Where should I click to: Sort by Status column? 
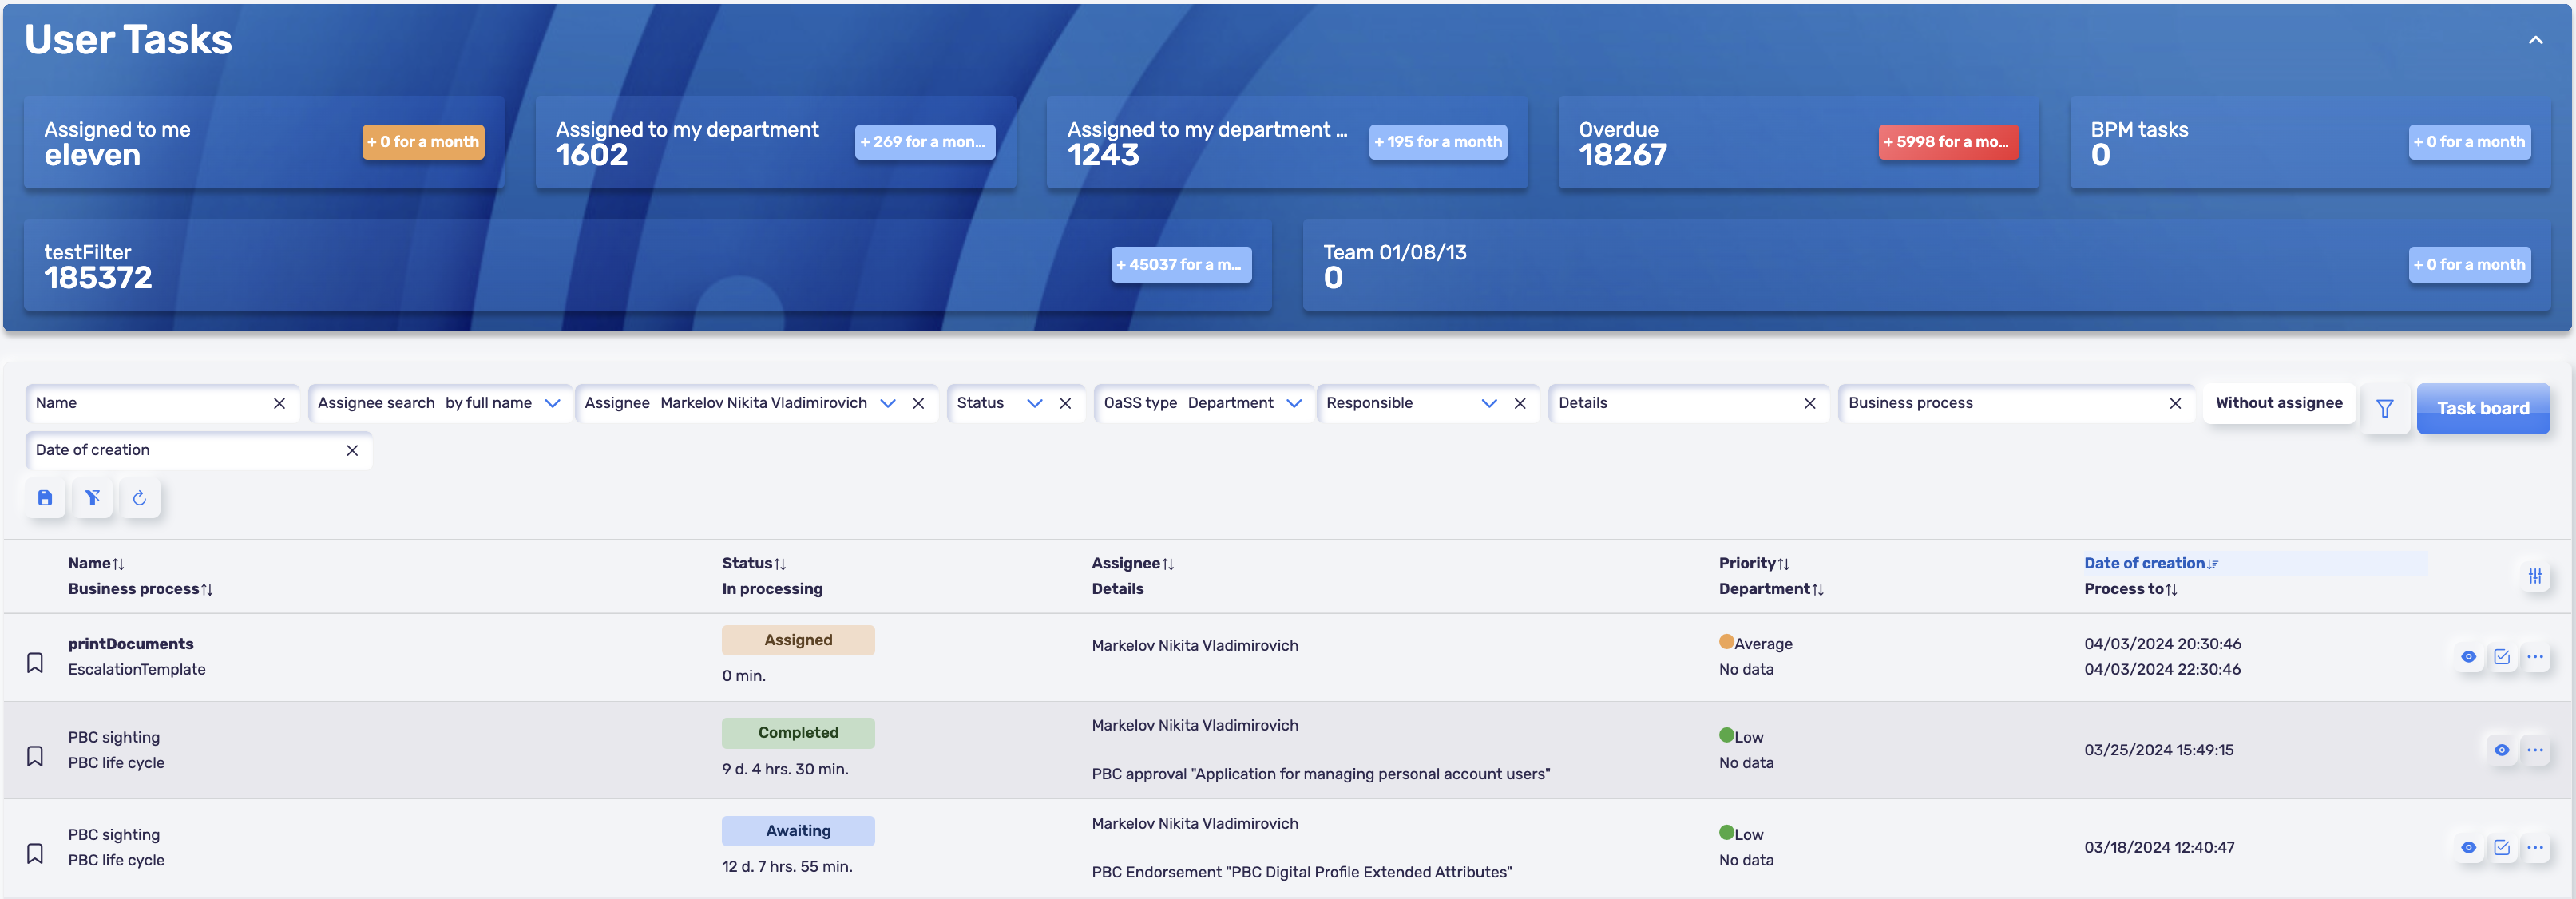tap(754, 563)
